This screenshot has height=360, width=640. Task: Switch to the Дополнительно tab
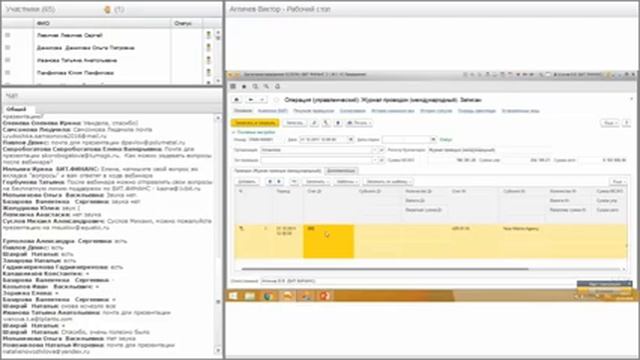341,171
